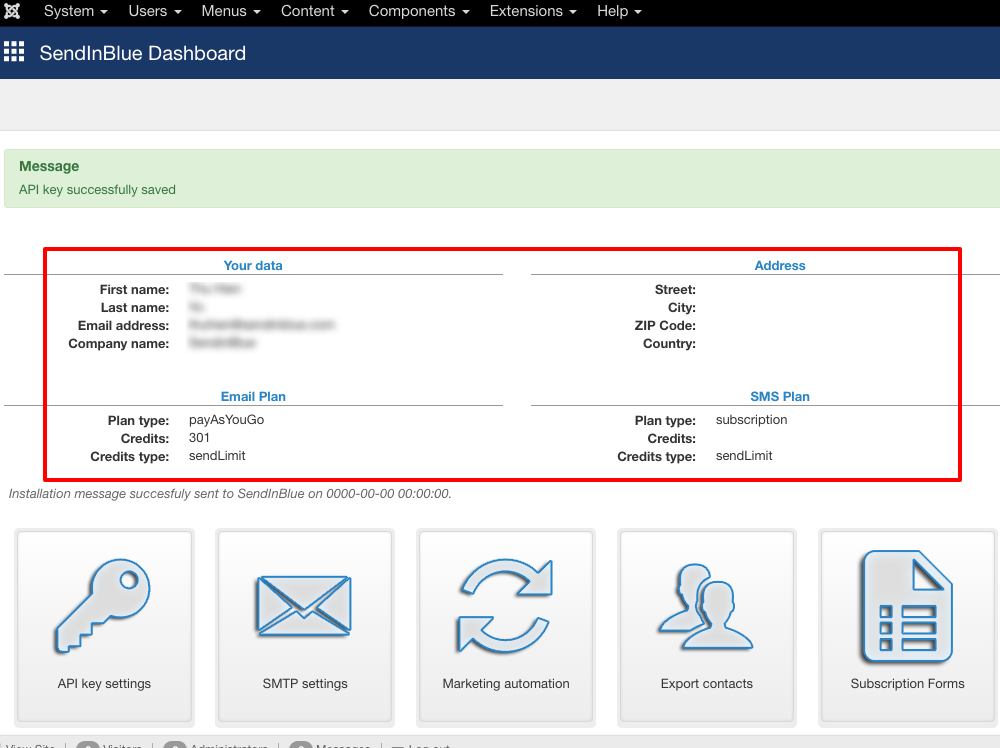Select the SMTP settings icon
This screenshot has height=748, width=1000.
305,627
